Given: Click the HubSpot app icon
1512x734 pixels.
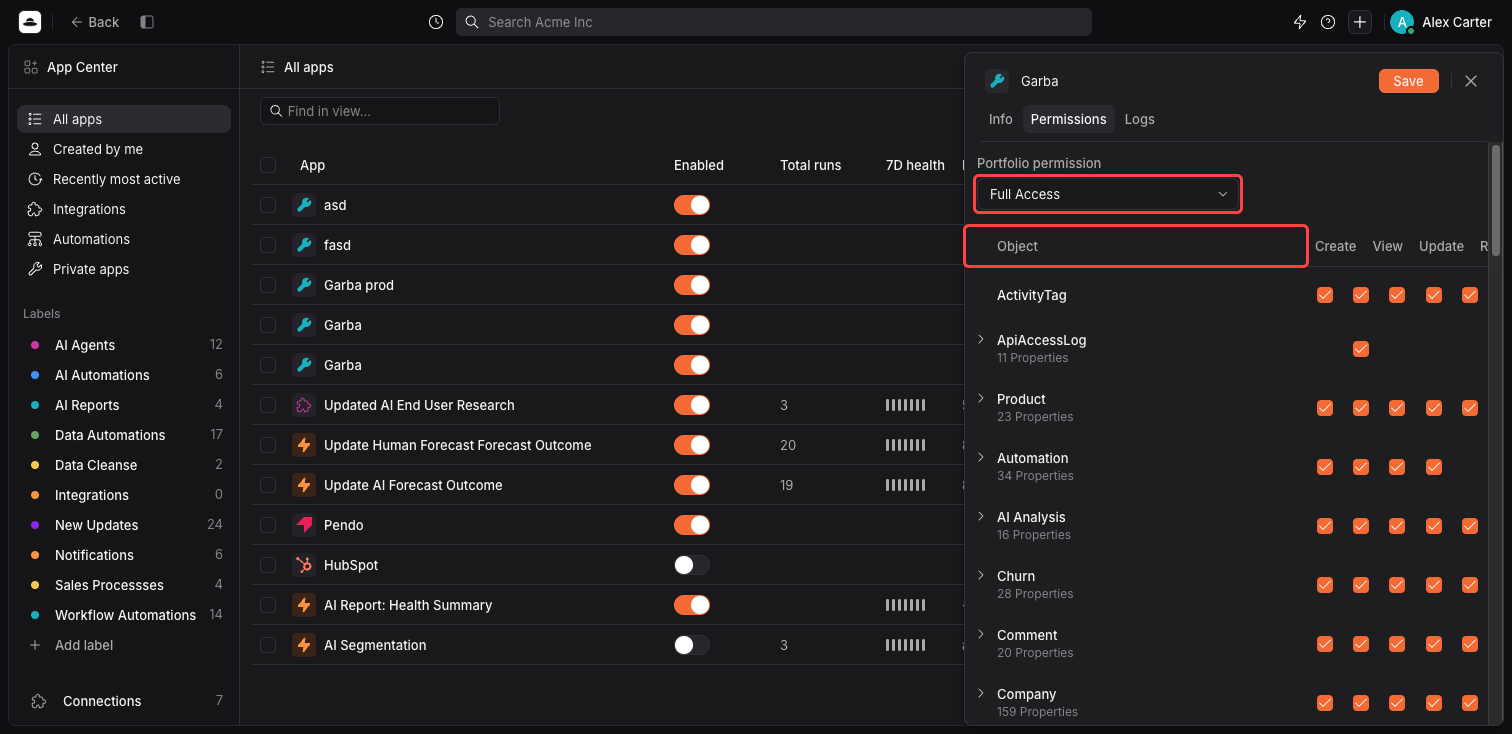Looking at the screenshot, I should pos(304,565).
